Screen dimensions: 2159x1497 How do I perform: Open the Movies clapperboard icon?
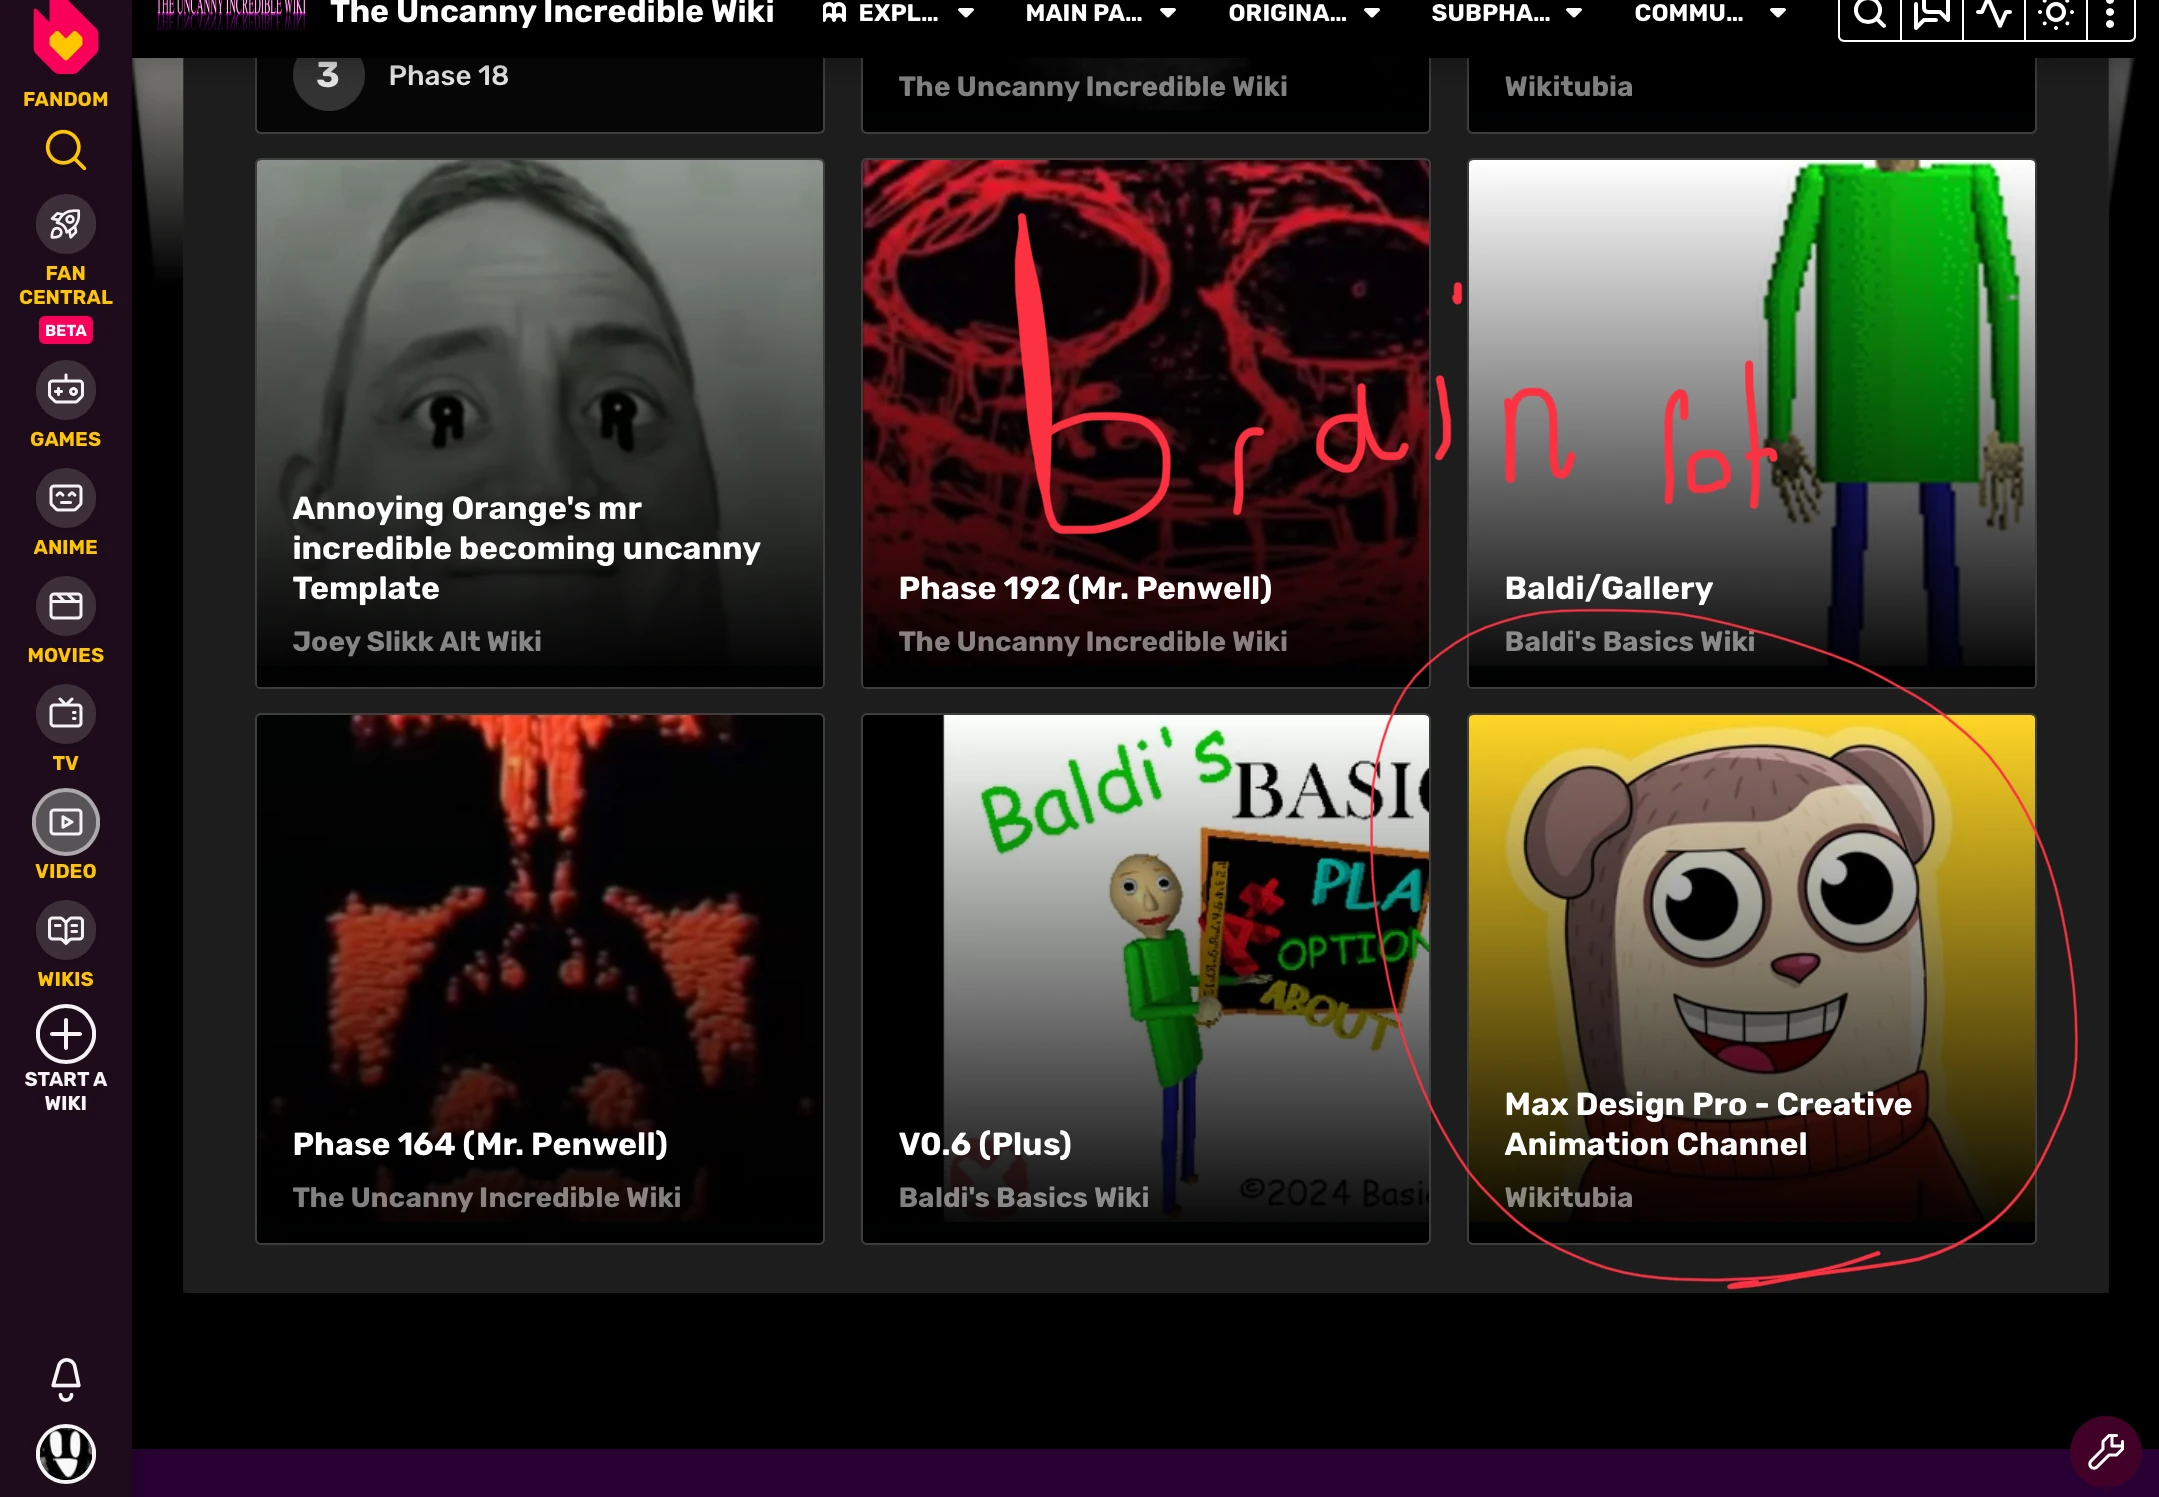[65, 606]
